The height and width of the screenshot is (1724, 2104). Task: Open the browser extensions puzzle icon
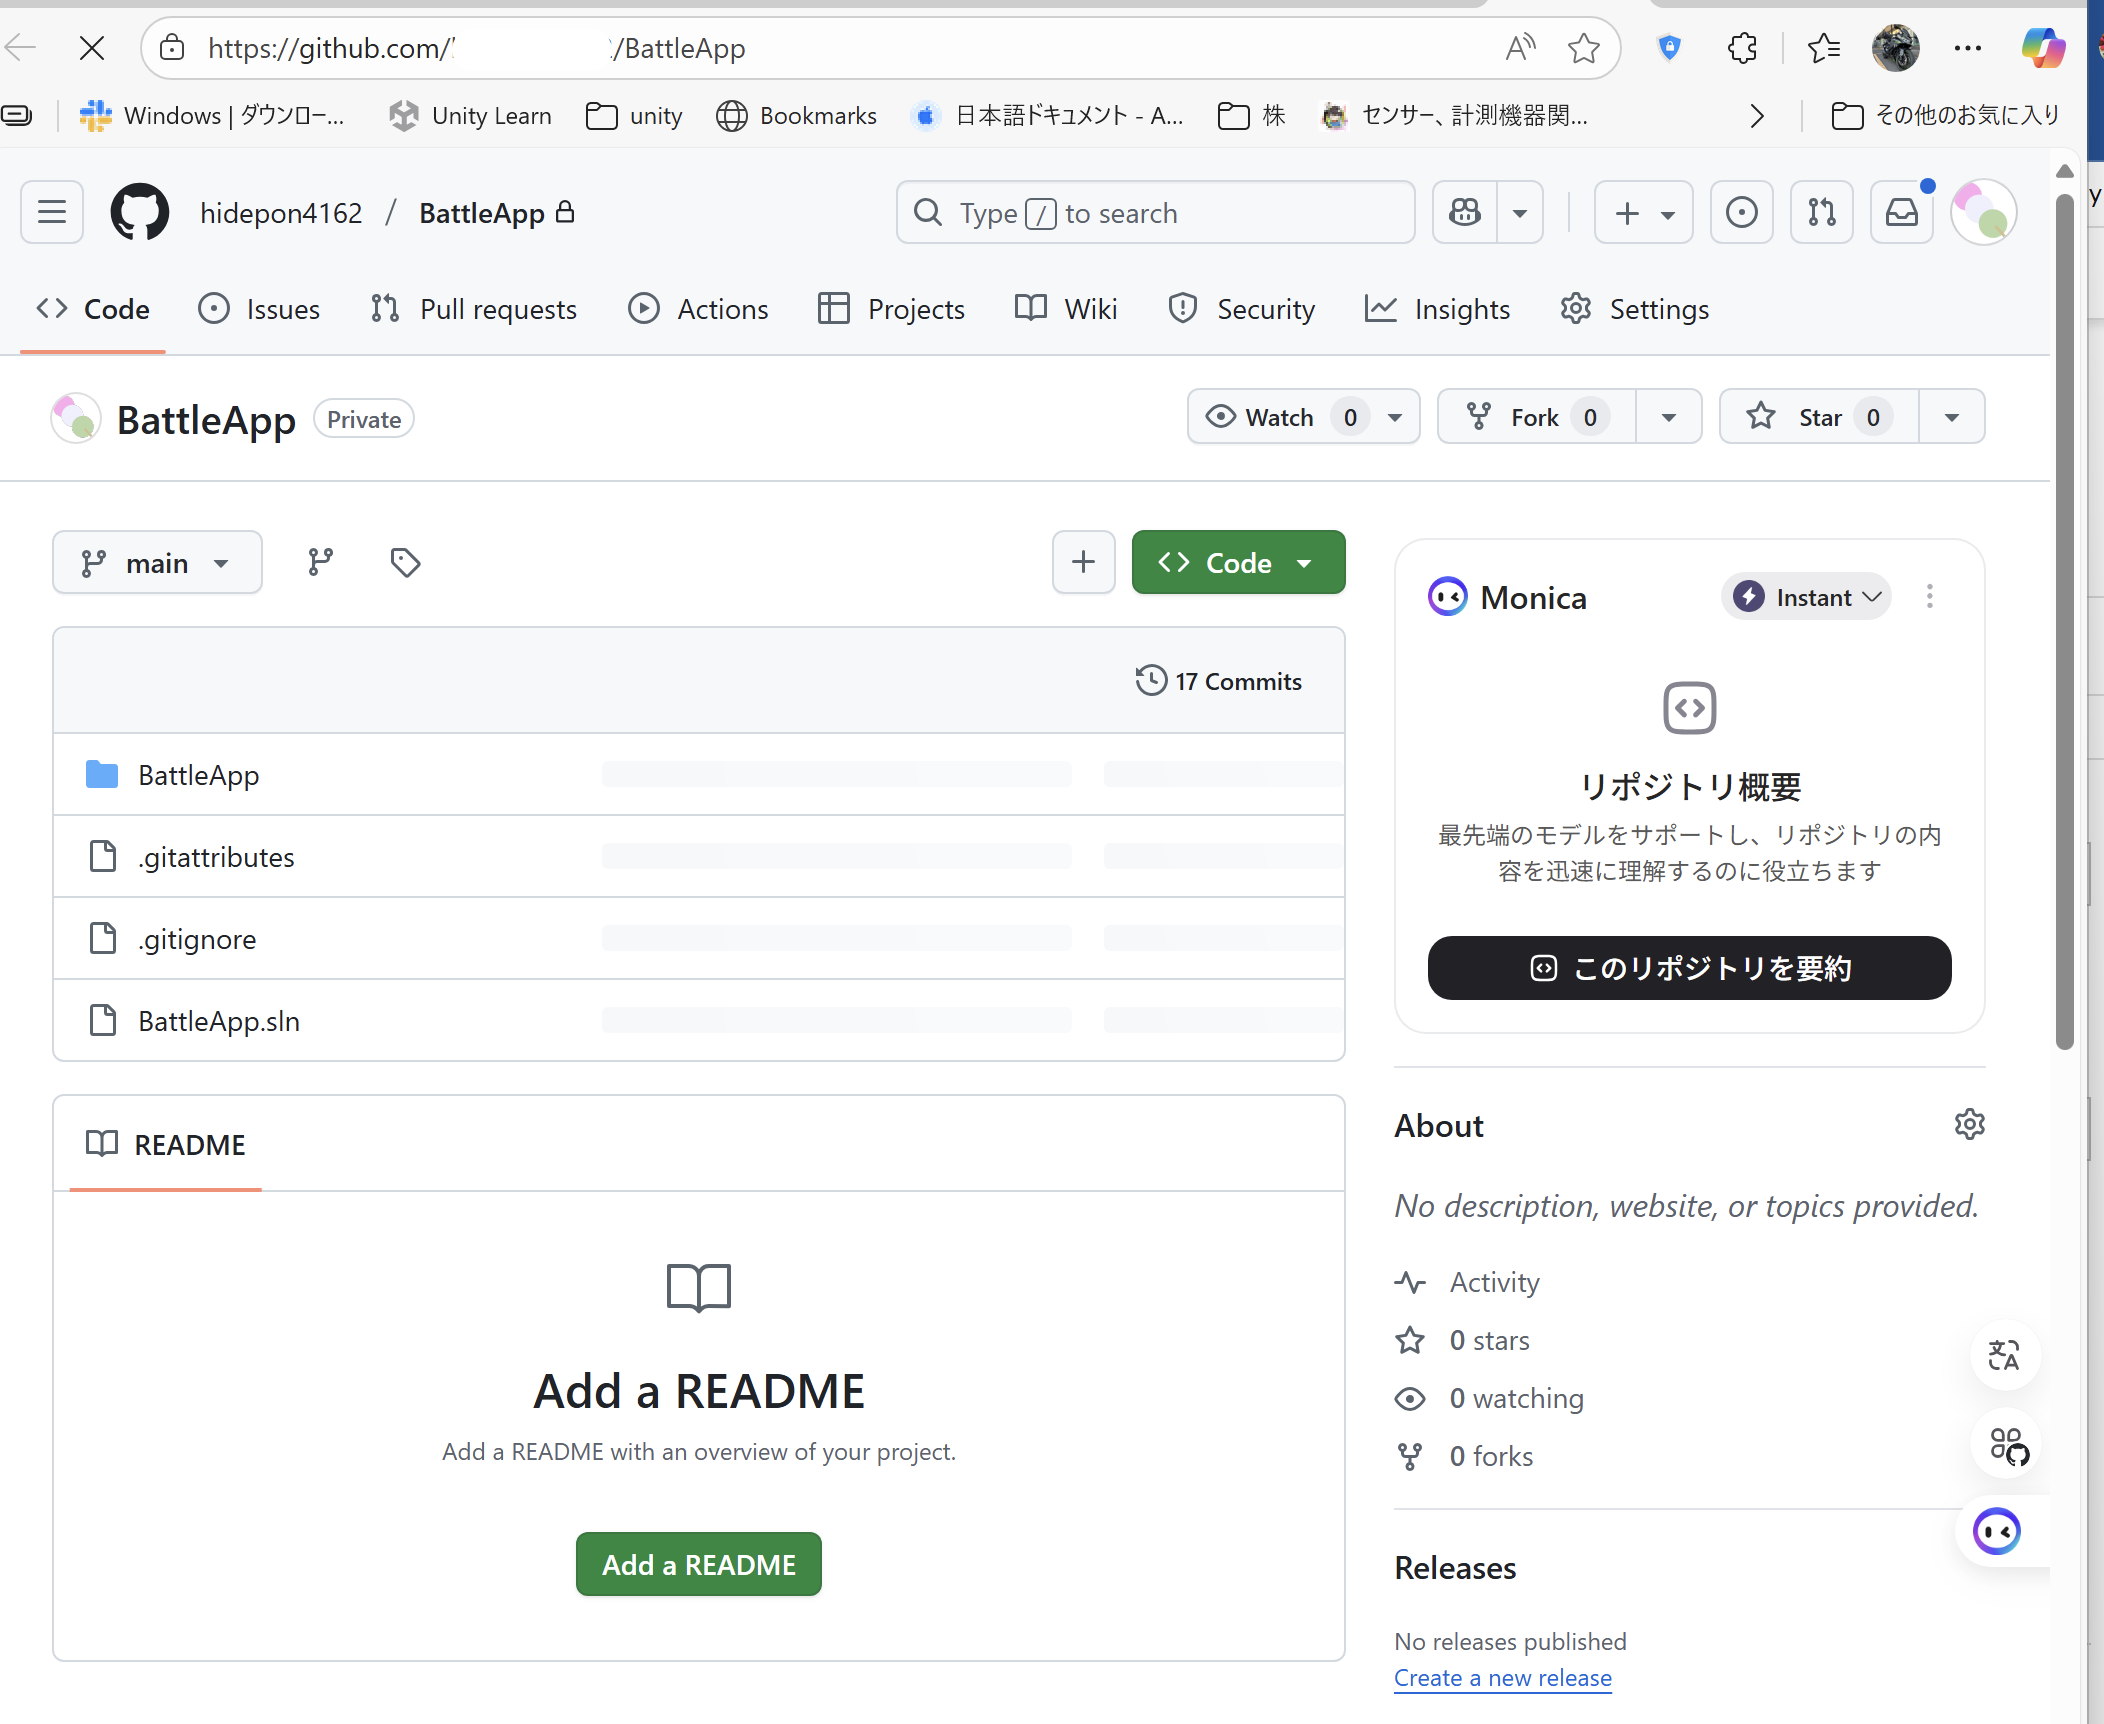click(x=1742, y=48)
